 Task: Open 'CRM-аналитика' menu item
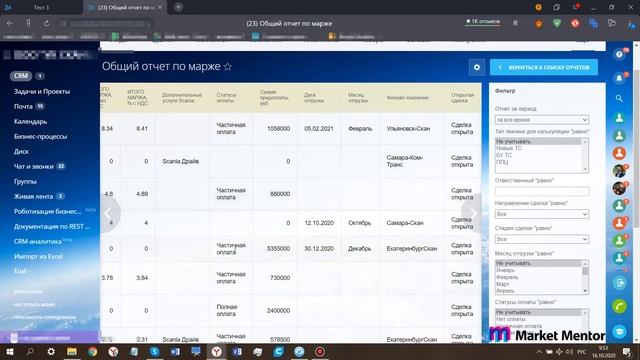pos(38,242)
